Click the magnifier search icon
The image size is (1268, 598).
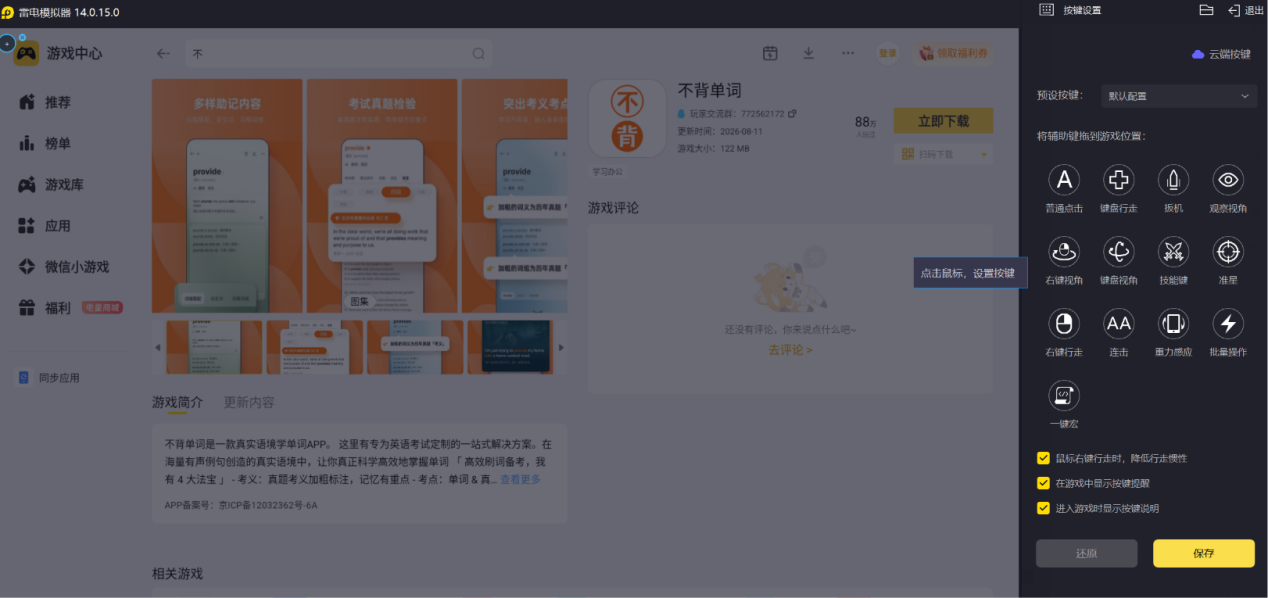click(x=479, y=54)
